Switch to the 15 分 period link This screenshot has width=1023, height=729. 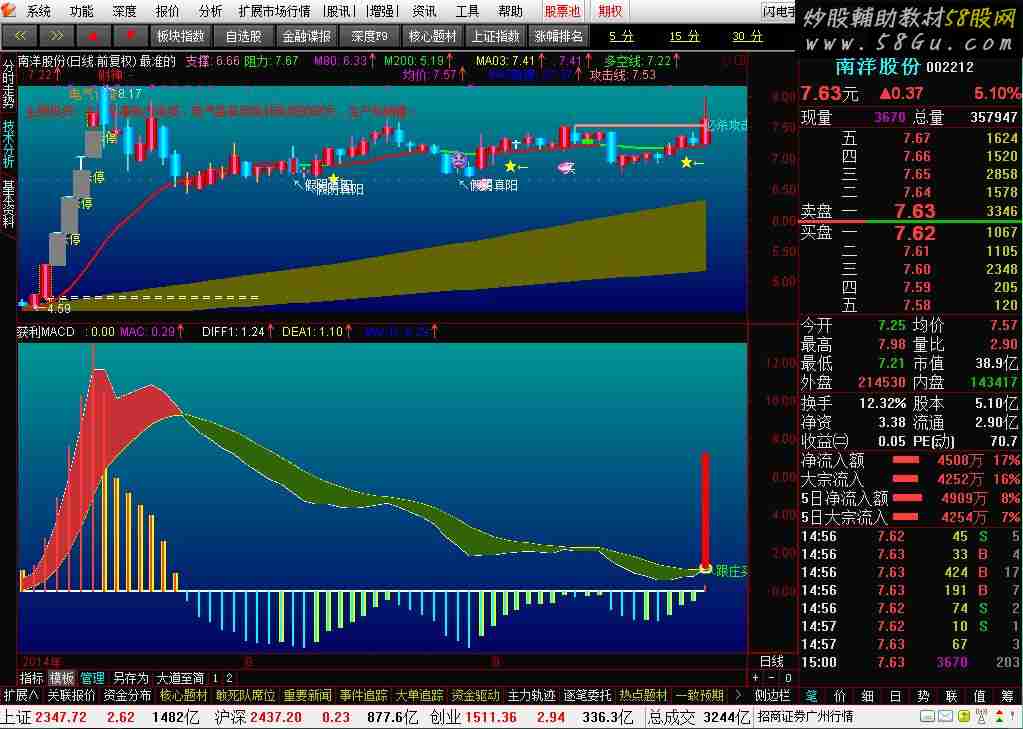point(684,37)
